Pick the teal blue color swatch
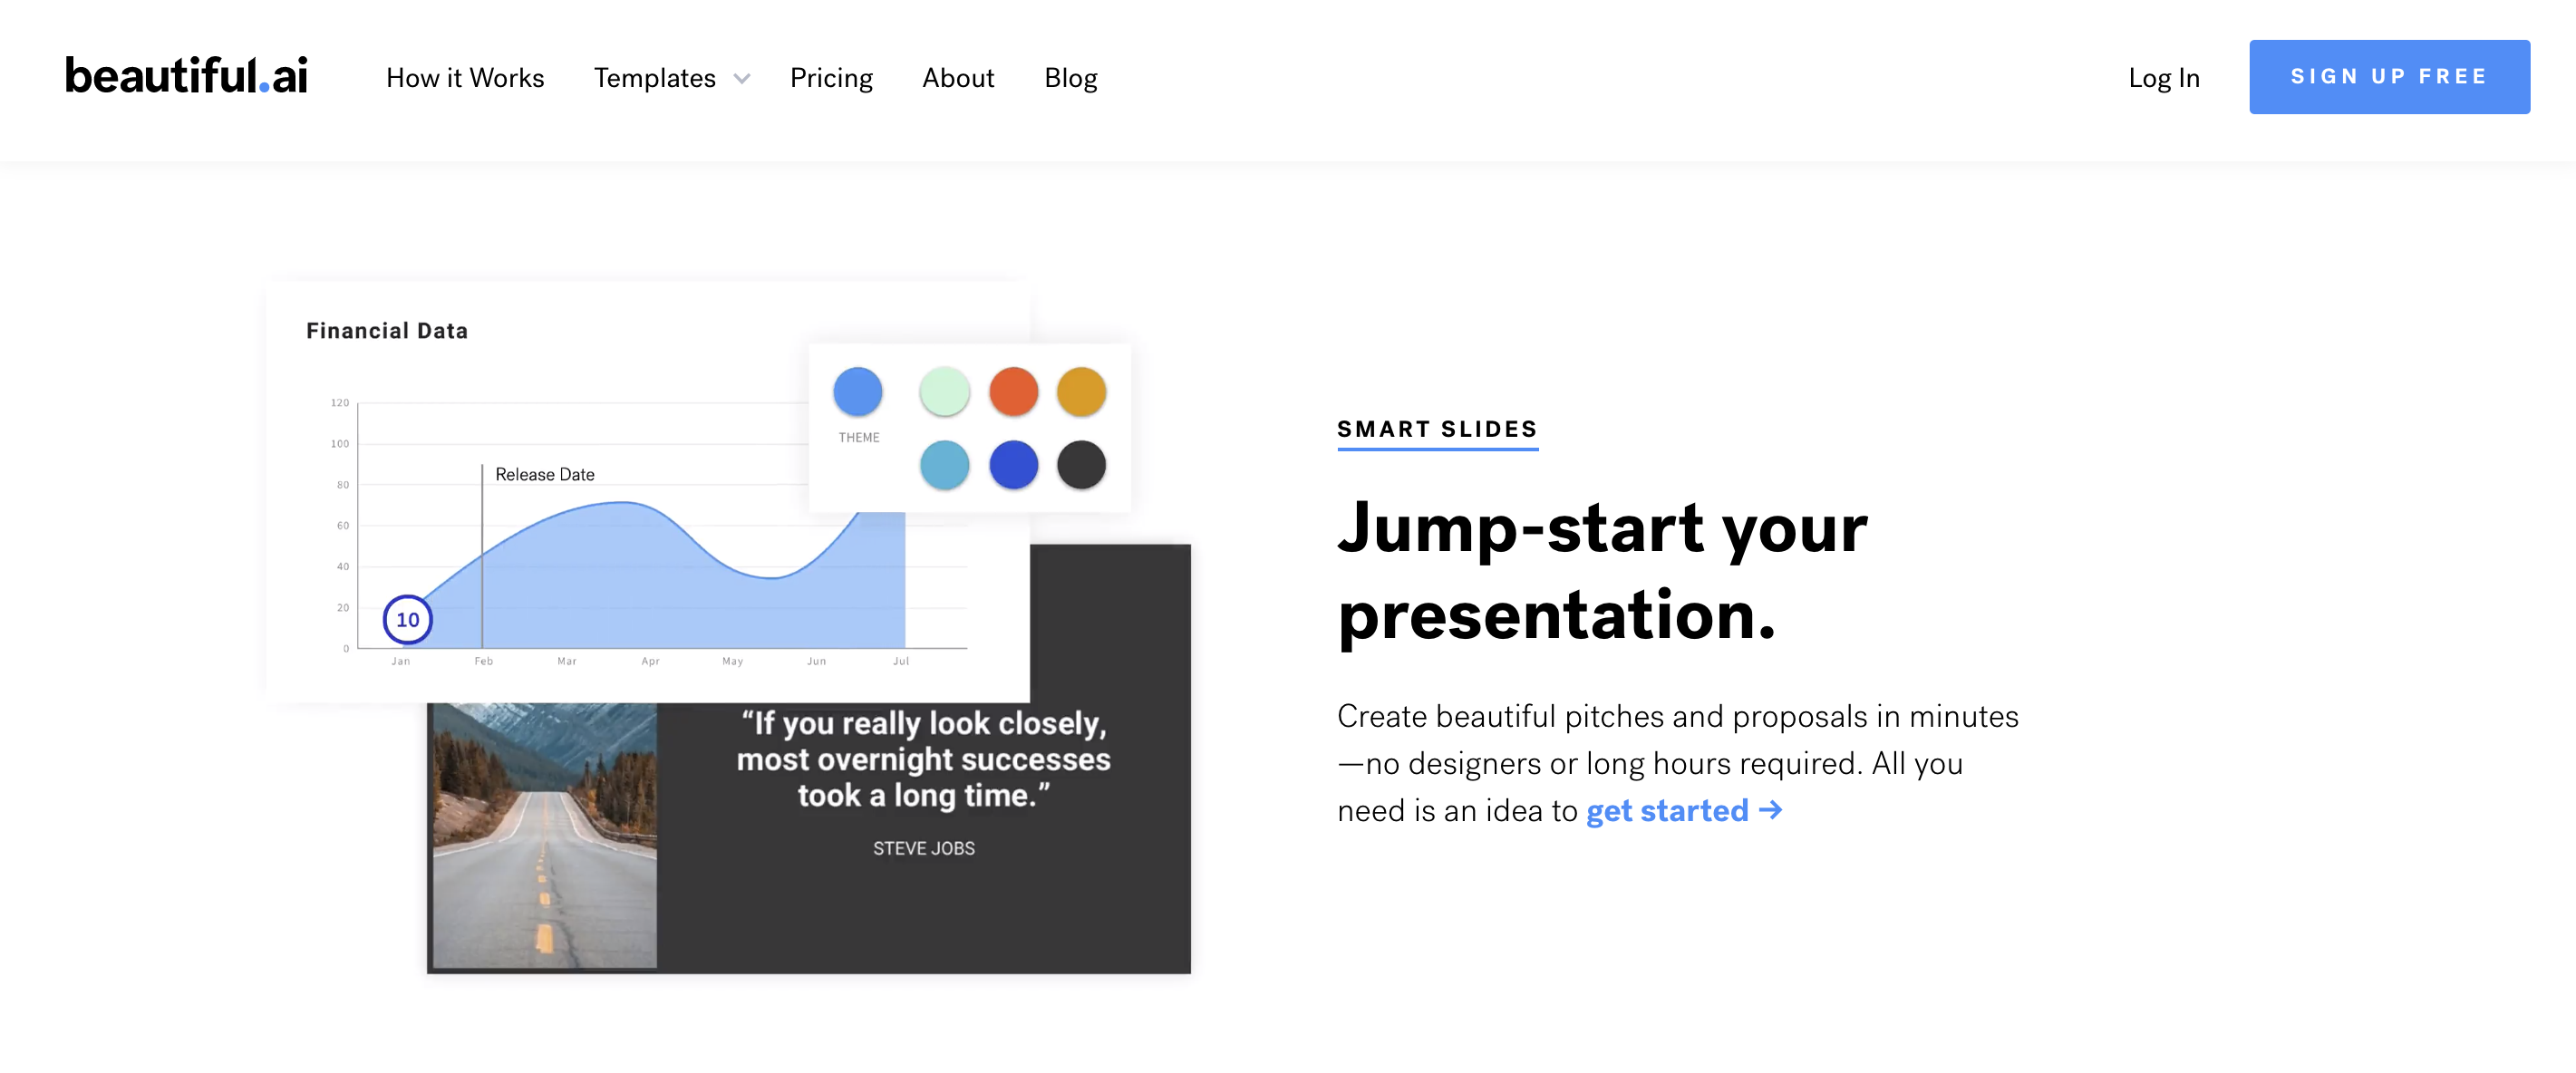 click(944, 465)
